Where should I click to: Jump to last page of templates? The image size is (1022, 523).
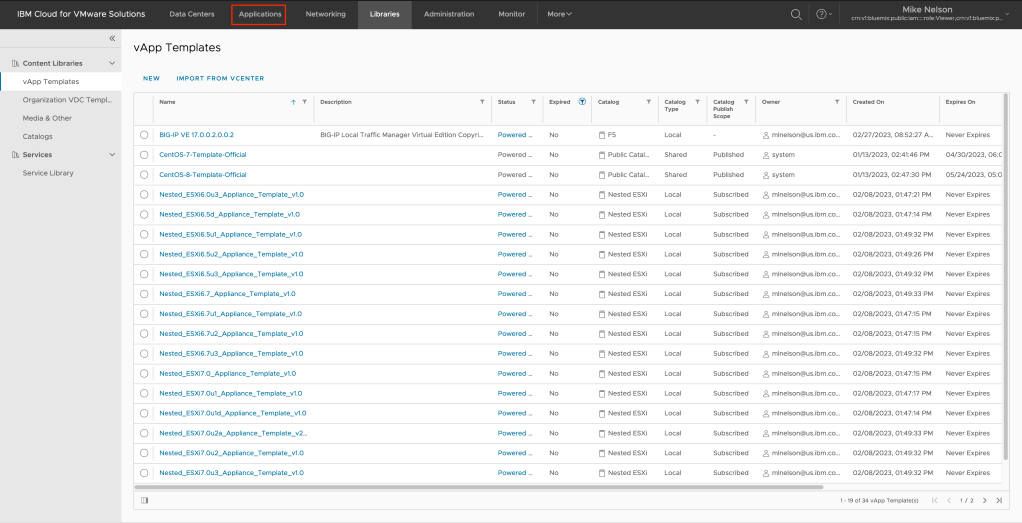click(x=998, y=500)
